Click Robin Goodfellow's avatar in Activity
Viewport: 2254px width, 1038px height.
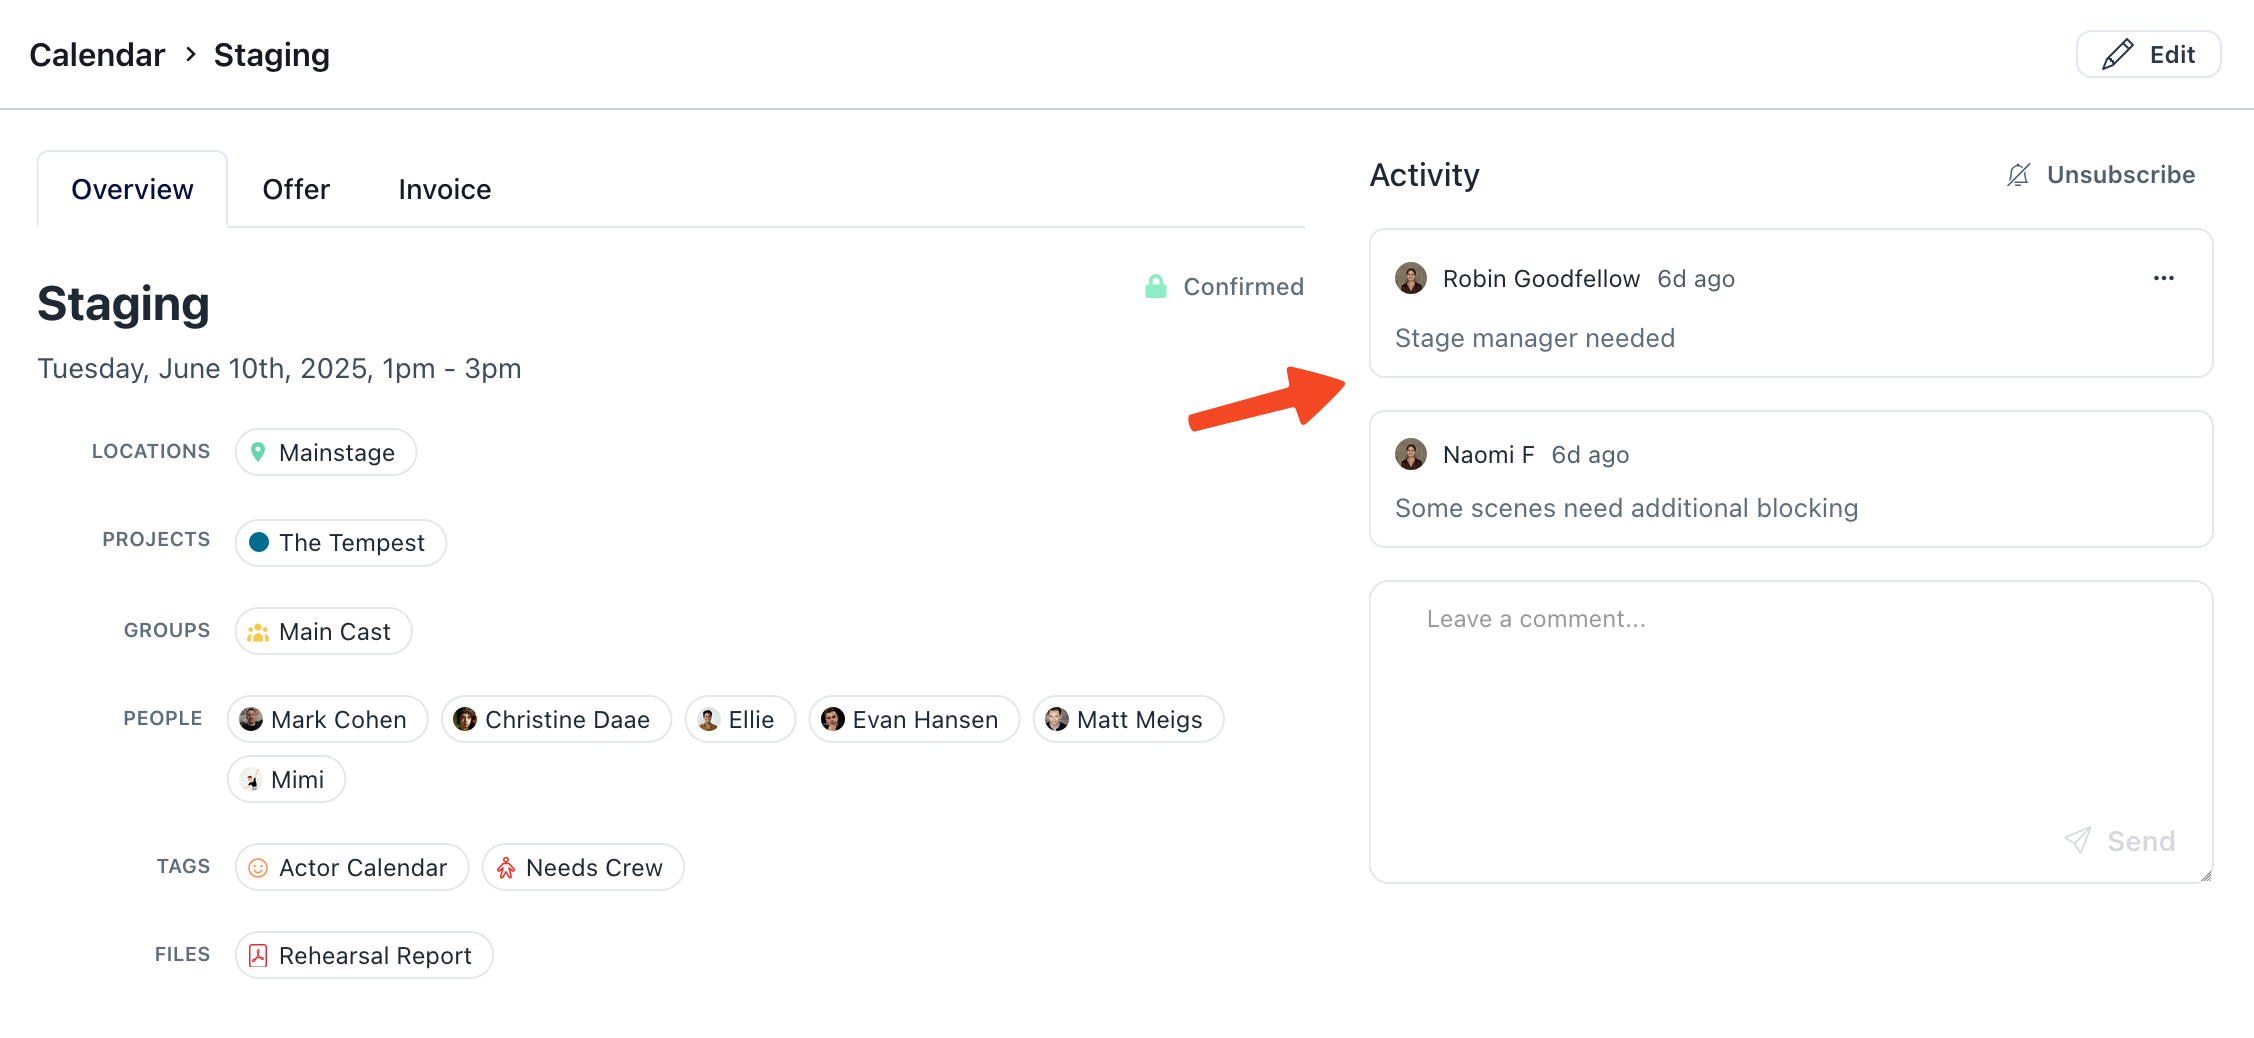[x=1411, y=278]
